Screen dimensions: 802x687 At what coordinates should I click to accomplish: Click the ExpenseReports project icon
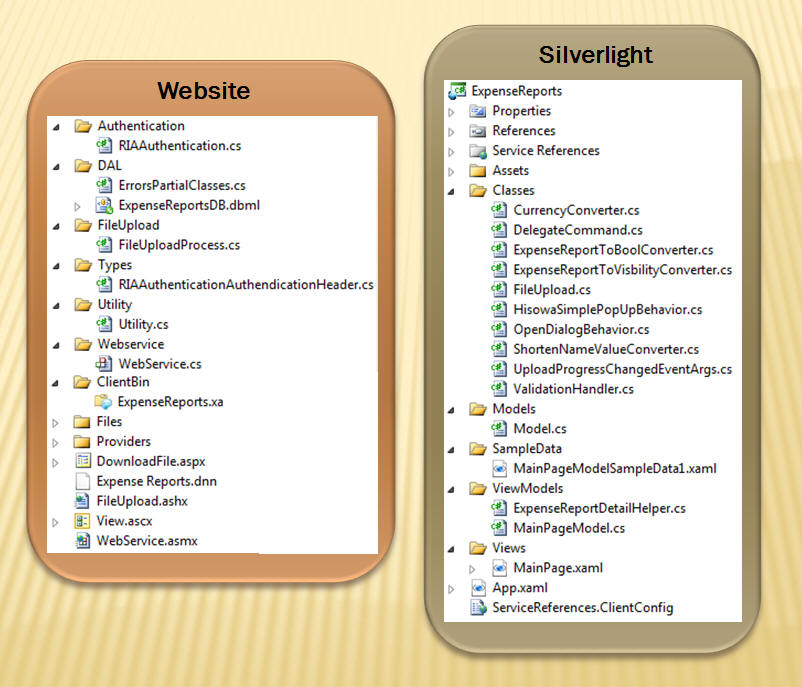457,91
